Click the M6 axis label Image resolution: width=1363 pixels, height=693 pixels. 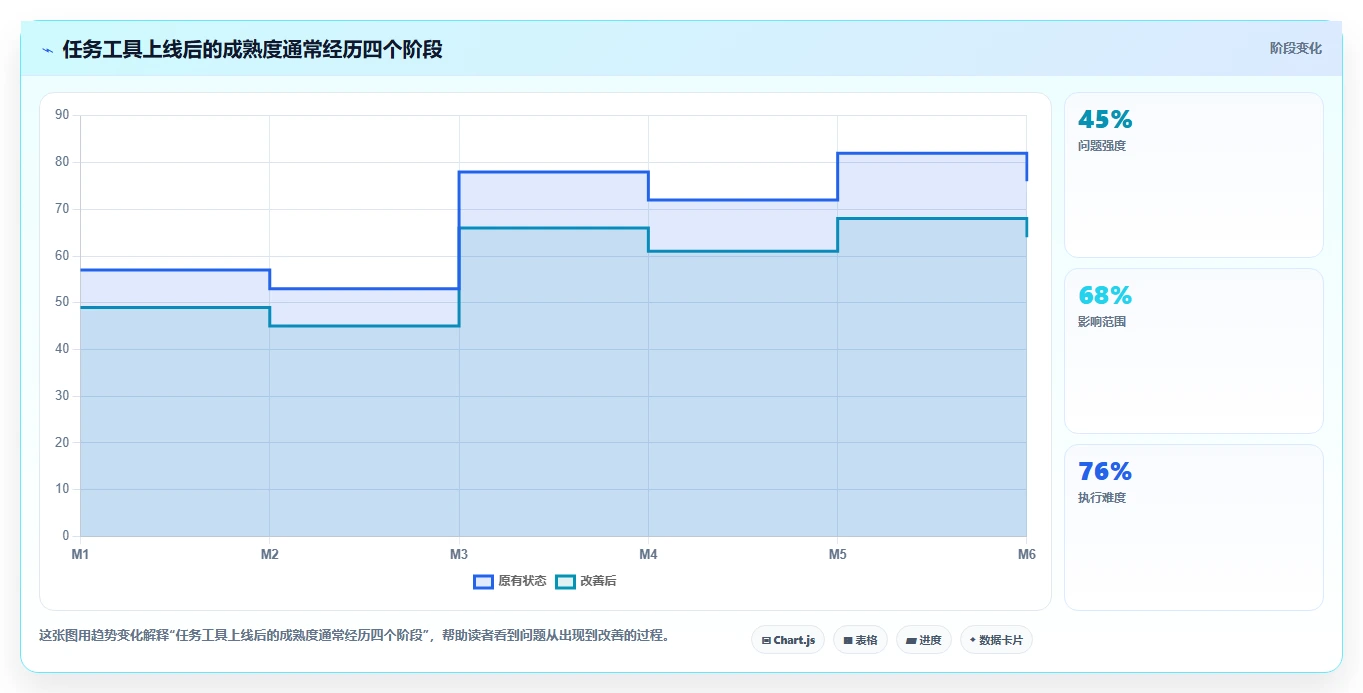[x=1026, y=553]
